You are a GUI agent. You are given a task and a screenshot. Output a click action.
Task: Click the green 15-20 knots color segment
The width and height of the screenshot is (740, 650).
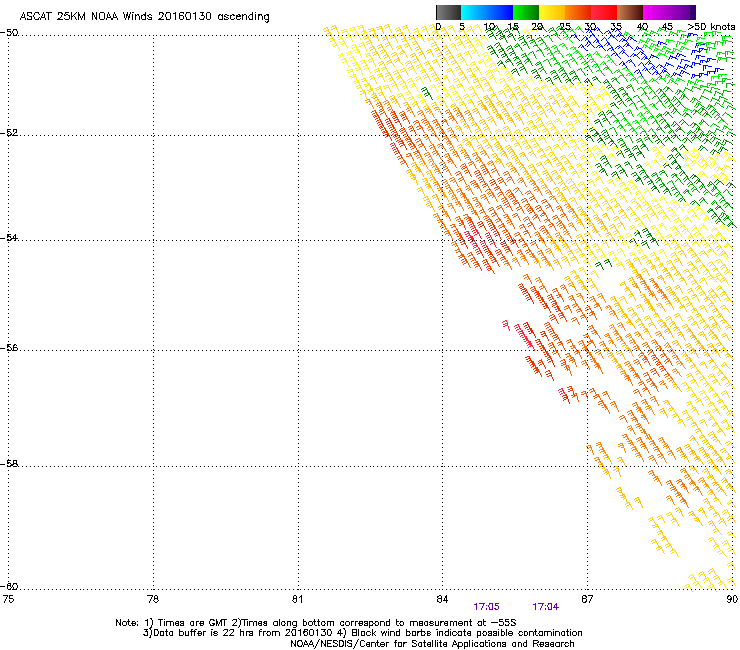tap(526, 12)
